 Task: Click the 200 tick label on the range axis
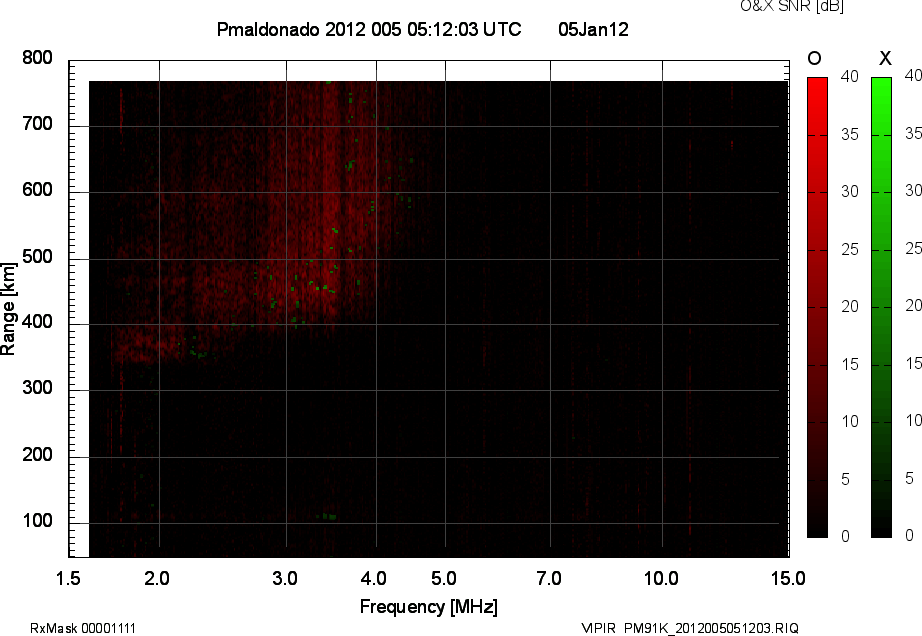coord(37,455)
